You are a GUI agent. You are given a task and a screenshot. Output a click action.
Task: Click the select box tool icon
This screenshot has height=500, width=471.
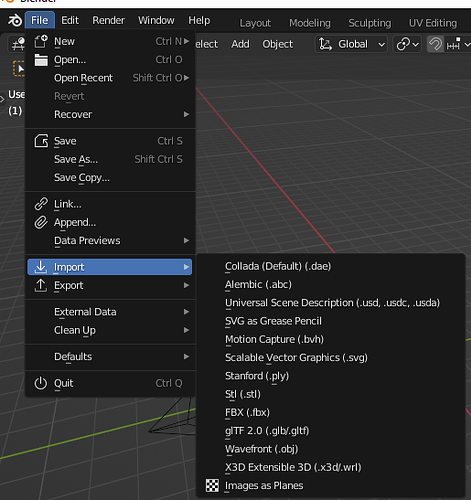click(x=19, y=69)
